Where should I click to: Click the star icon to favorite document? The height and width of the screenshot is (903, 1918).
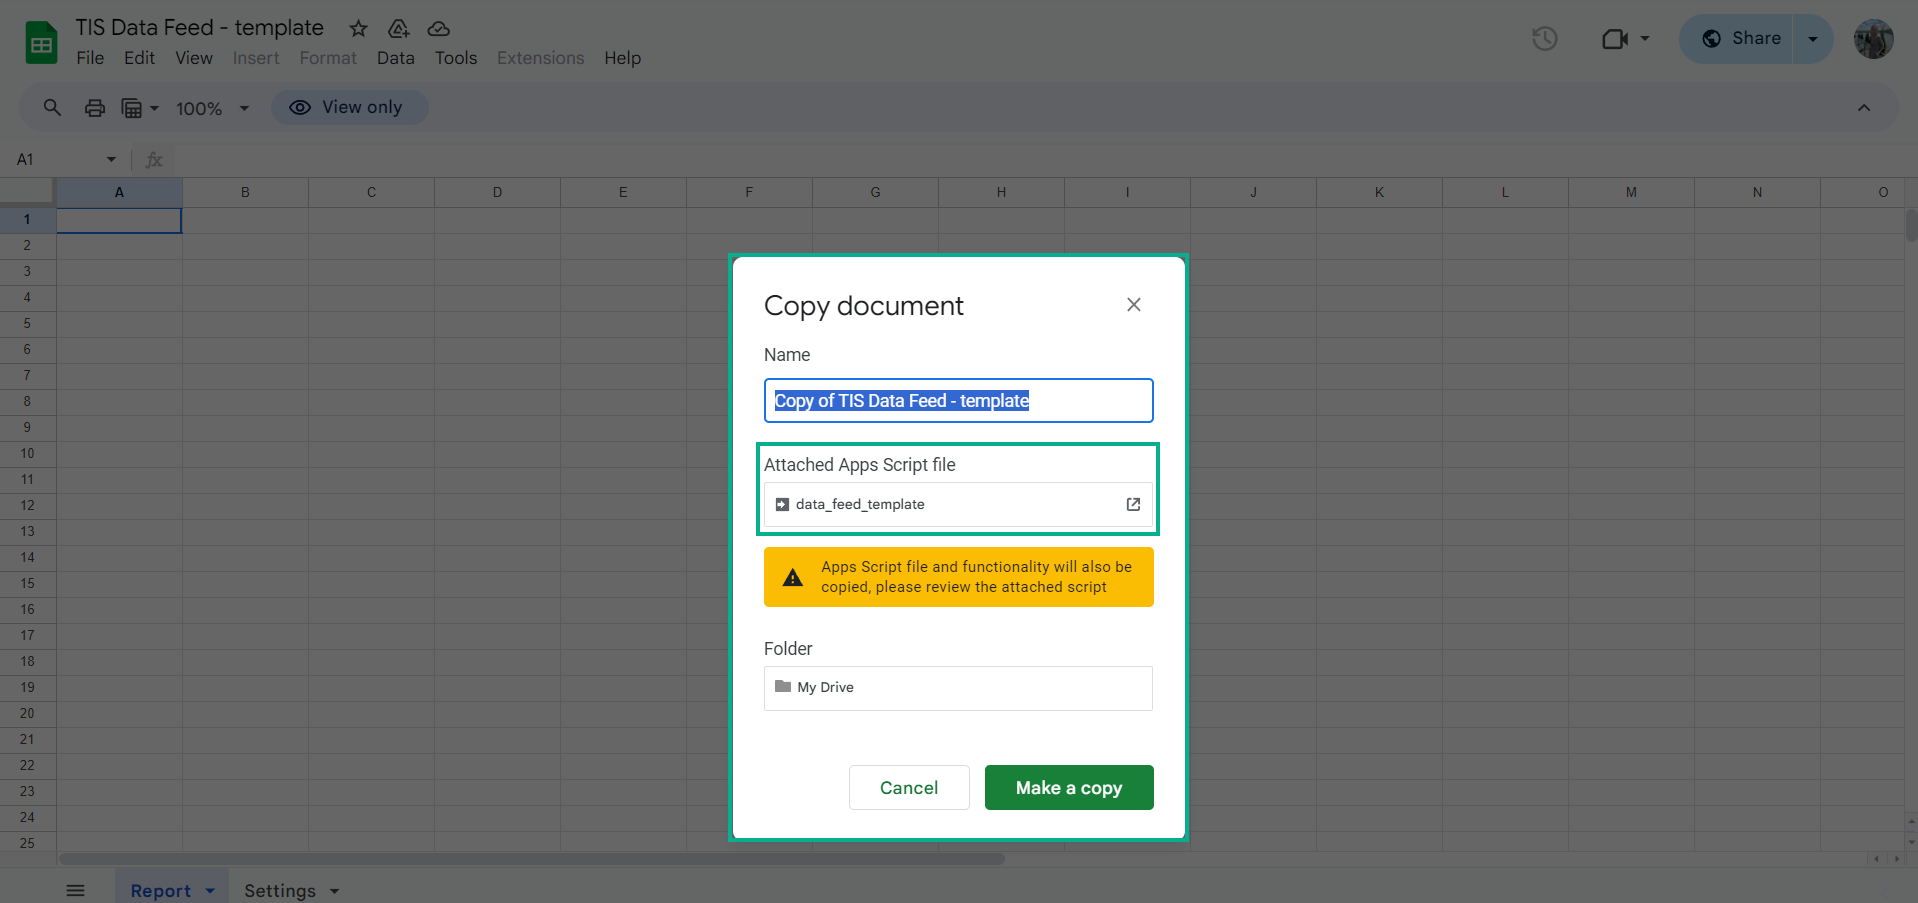pyautogui.click(x=358, y=28)
